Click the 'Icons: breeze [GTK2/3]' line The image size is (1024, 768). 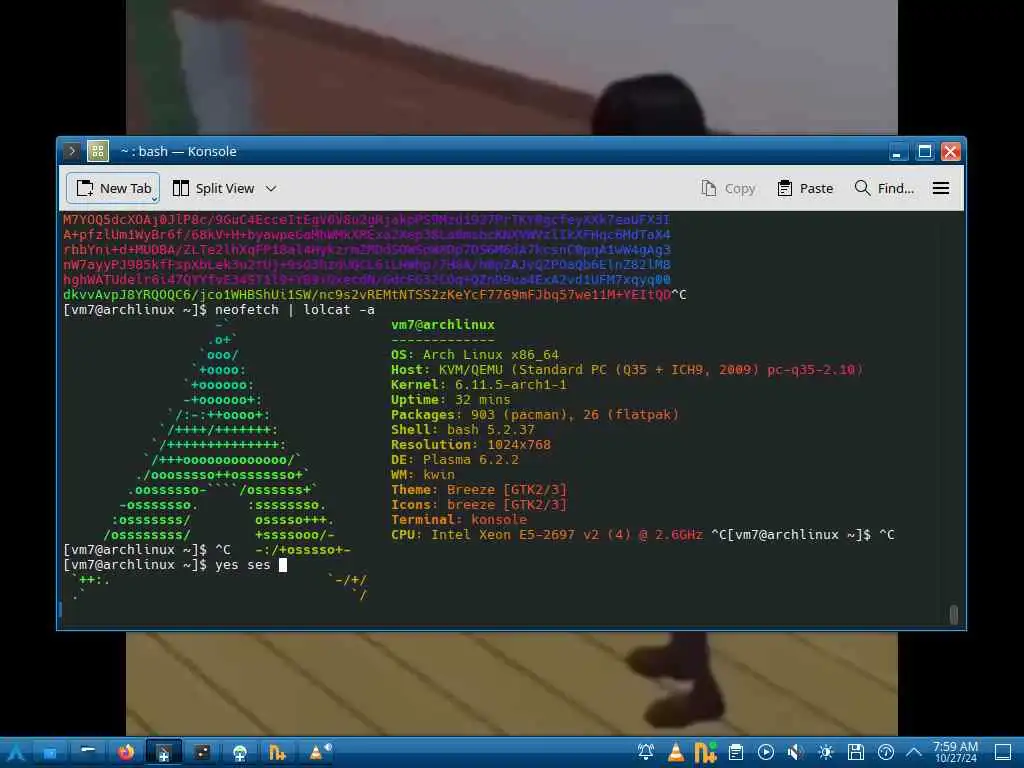(x=479, y=505)
